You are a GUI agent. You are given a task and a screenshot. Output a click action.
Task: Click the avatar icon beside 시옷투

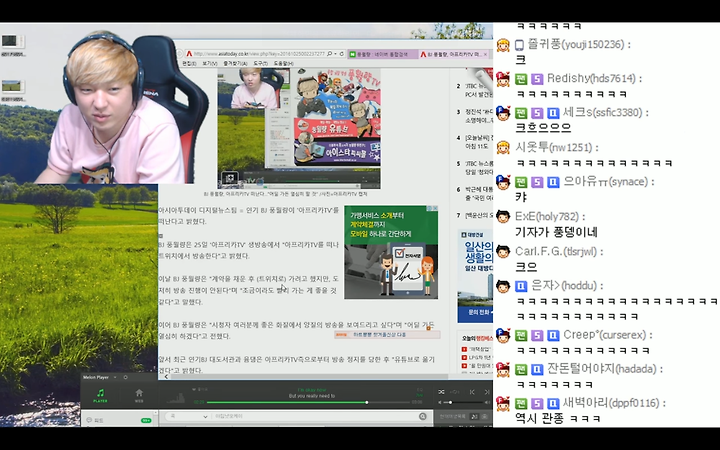point(503,147)
